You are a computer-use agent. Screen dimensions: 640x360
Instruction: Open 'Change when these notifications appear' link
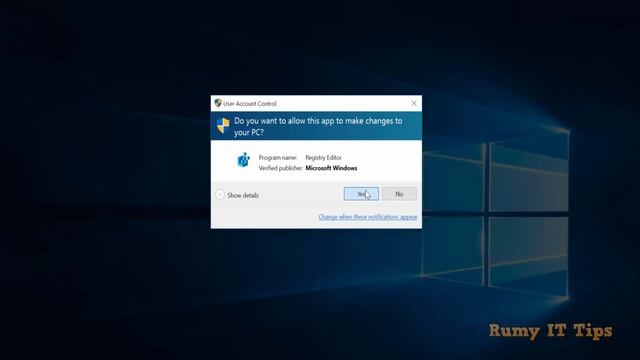(368, 217)
